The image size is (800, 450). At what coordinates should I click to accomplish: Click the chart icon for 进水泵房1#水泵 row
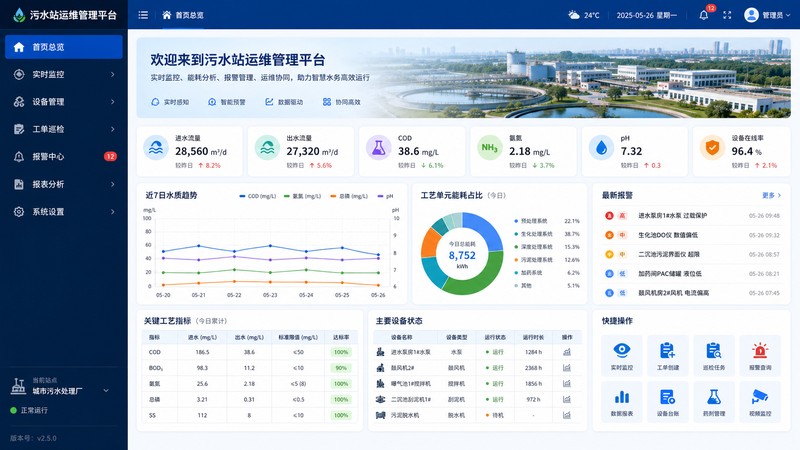tap(567, 352)
